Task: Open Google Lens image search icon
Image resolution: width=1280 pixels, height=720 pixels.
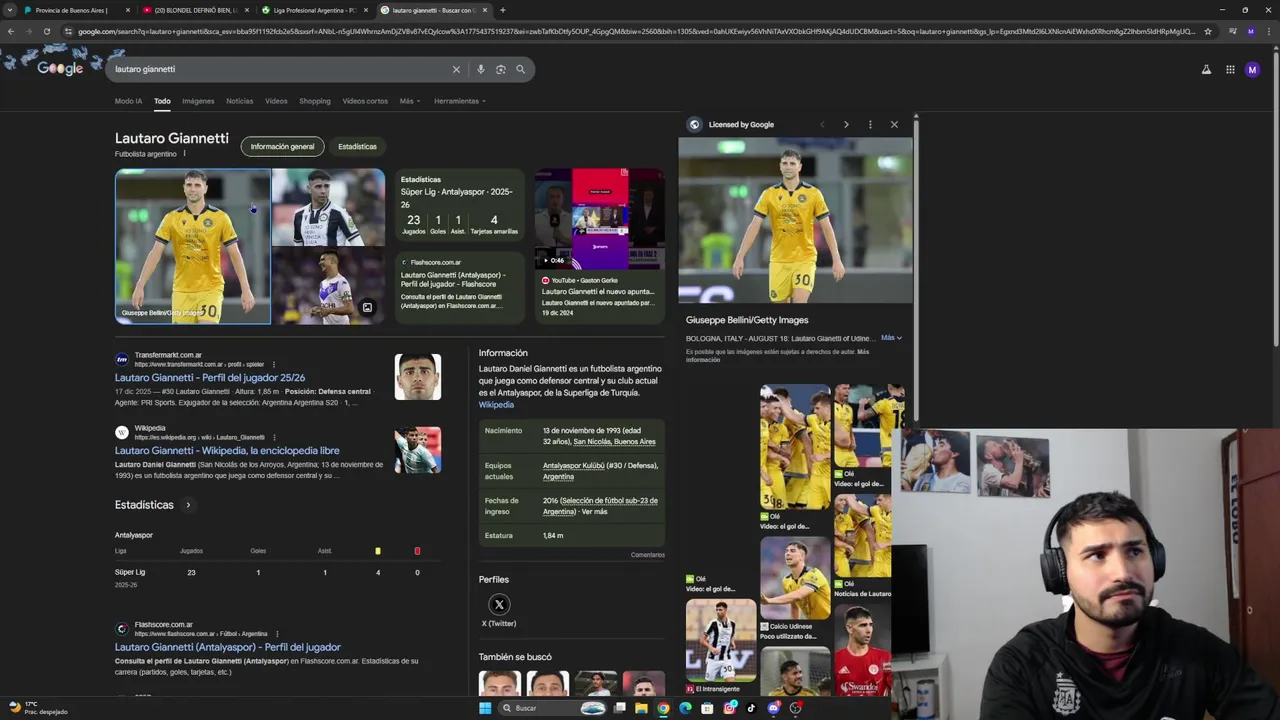Action: (501, 69)
